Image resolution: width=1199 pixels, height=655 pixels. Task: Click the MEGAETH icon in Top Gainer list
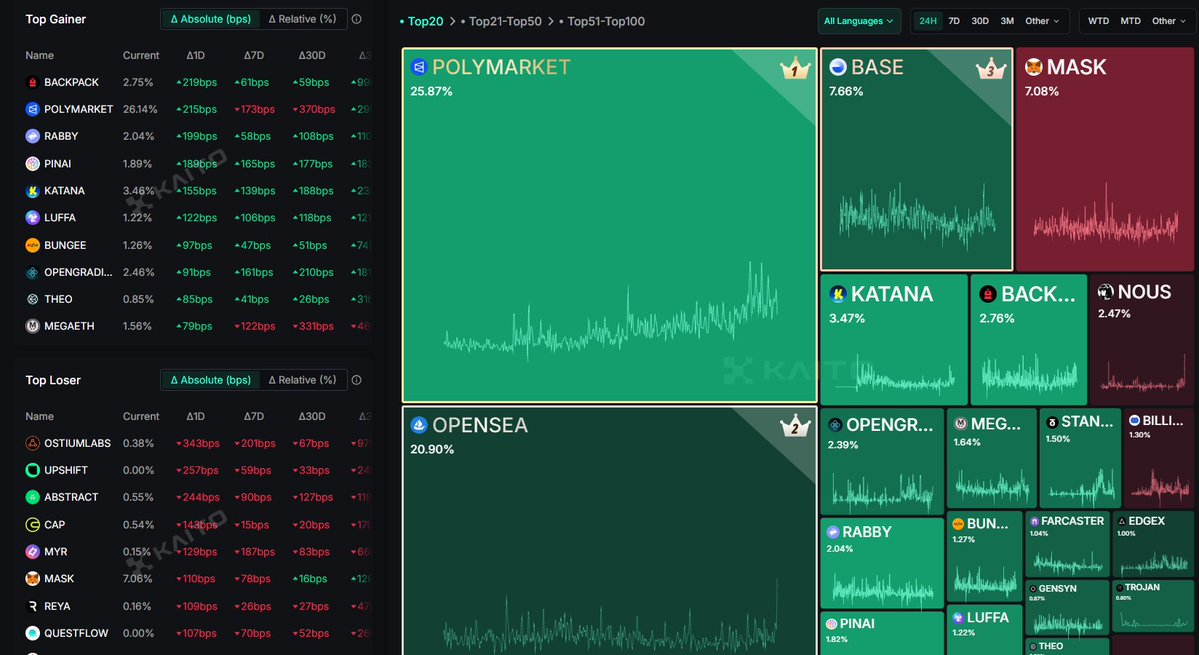point(32,326)
